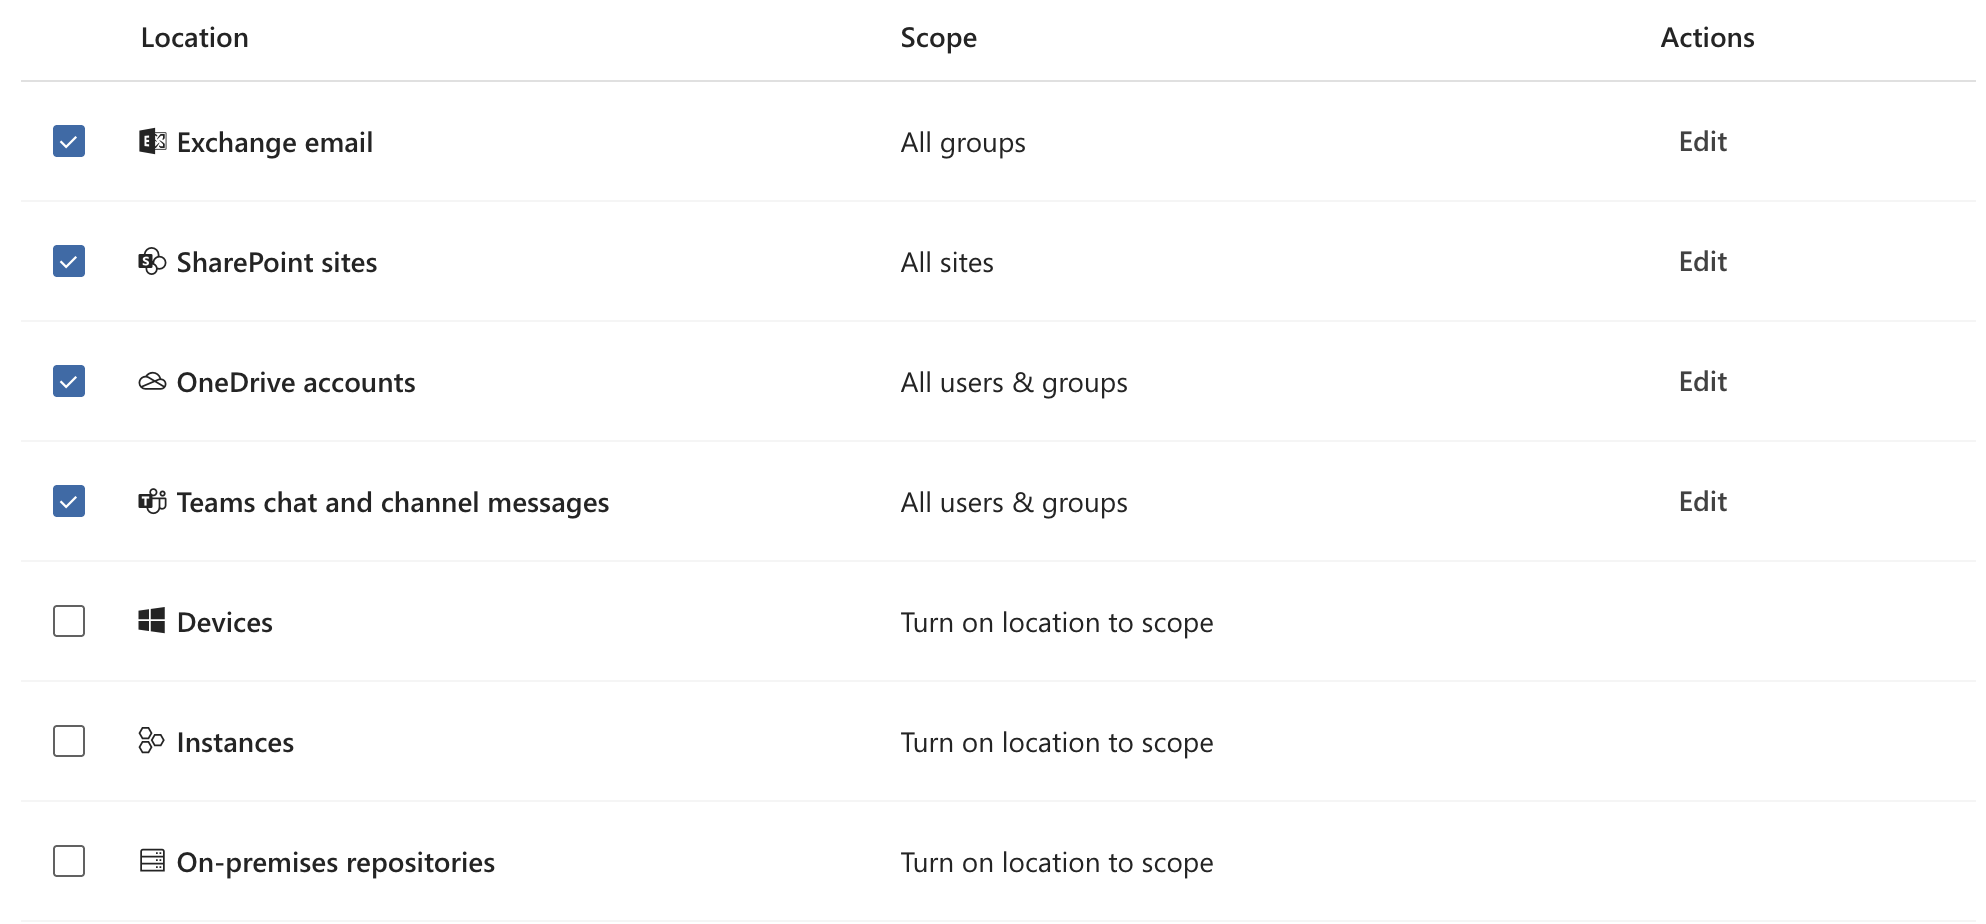Uncheck the Exchange email checkbox
Viewport: 1986px width, 924px height.
click(69, 142)
